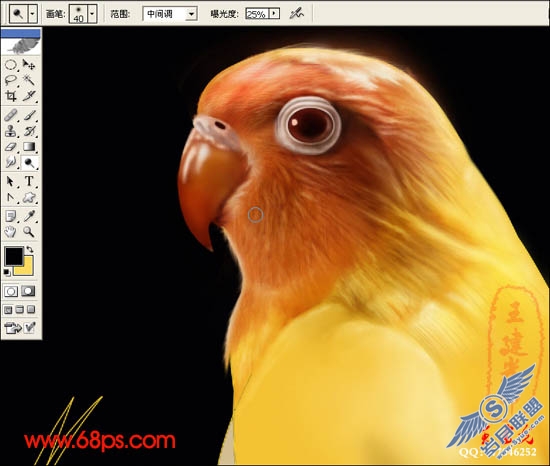Select the Smudge tool
Viewport: 550px width, 466px height.
point(11,162)
